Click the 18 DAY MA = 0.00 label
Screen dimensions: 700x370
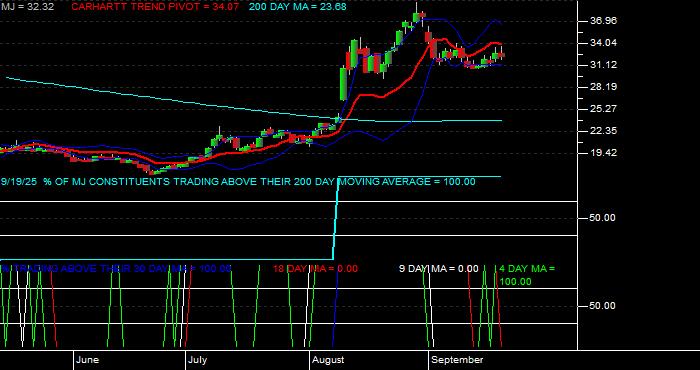click(315, 269)
